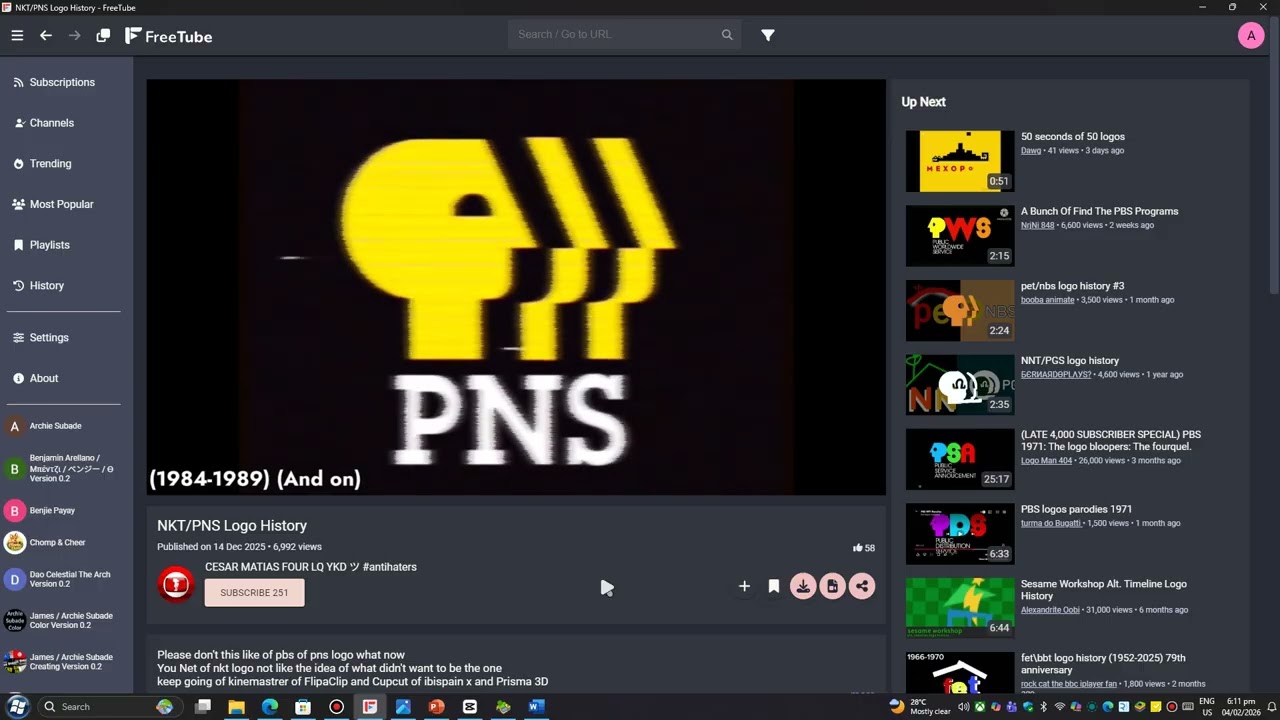Open a new FreeTube window
1280x720 pixels.
click(103, 35)
